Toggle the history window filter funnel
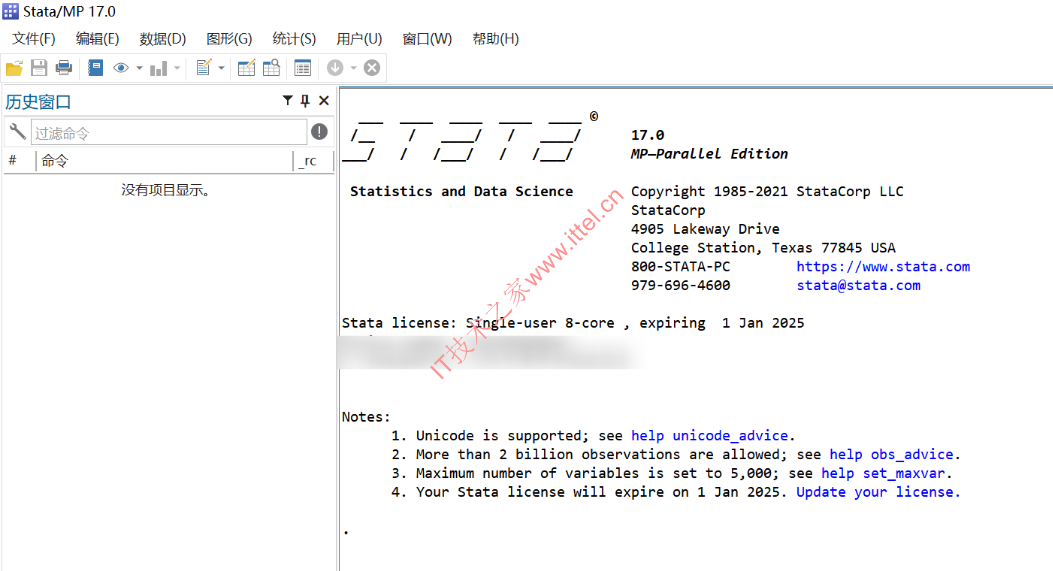The image size is (1053, 571). click(288, 101)
